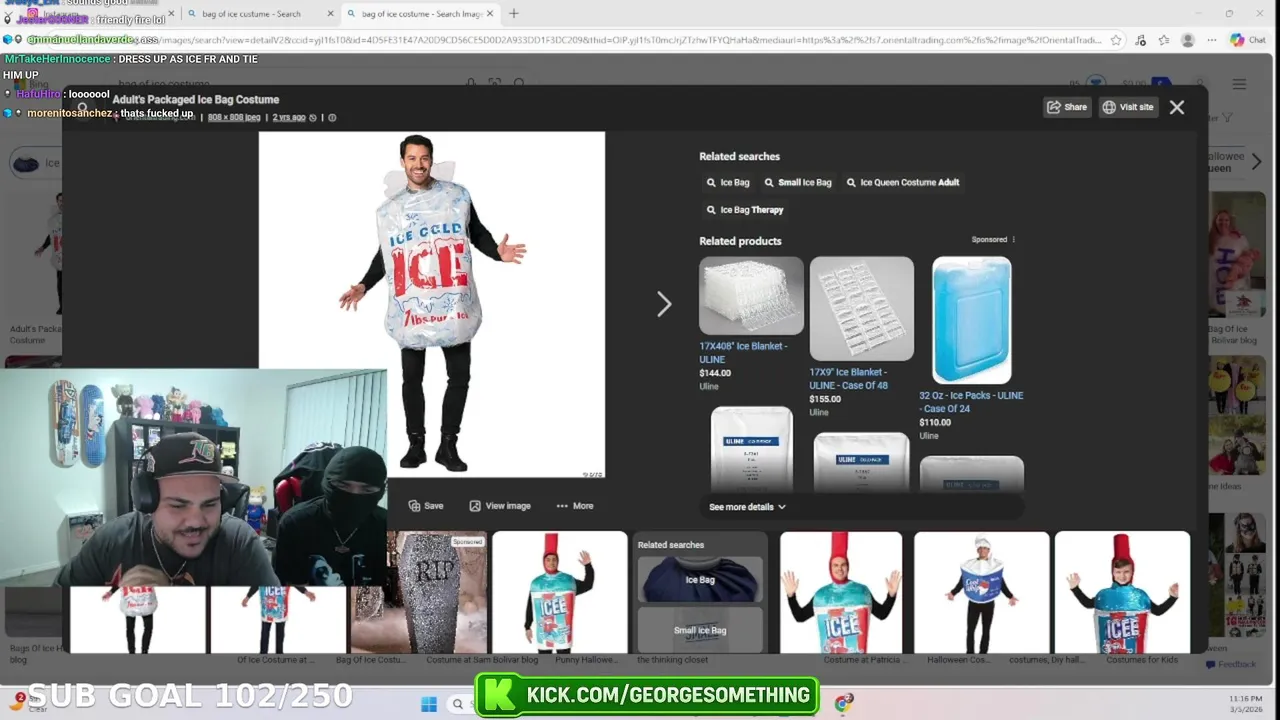Screen dimensions: 1280x720
Task: Expand See more details
Action: tap(747, 507)
